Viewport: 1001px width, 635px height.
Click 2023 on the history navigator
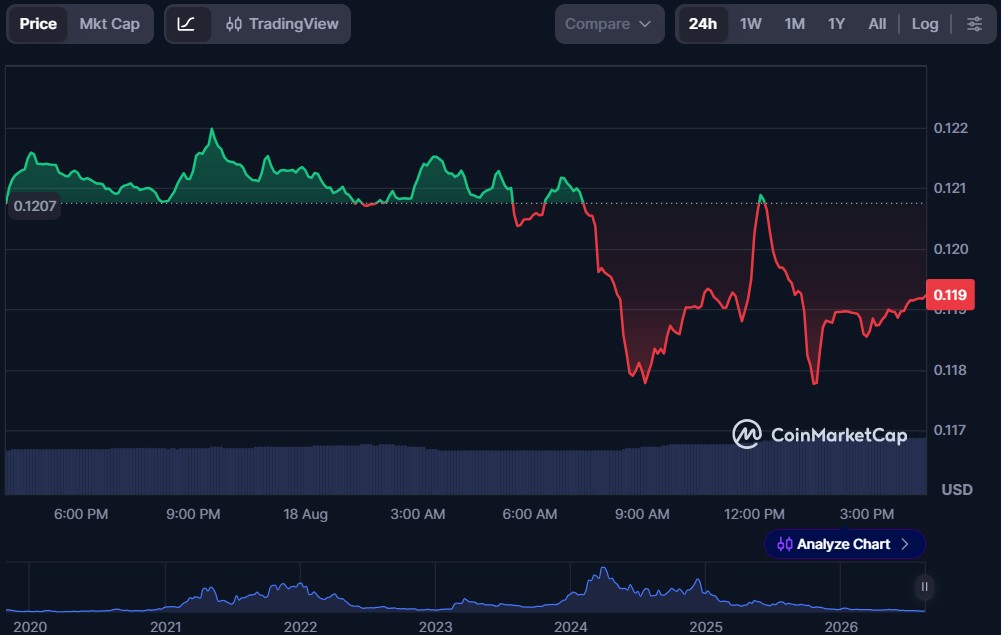[435, 627]
